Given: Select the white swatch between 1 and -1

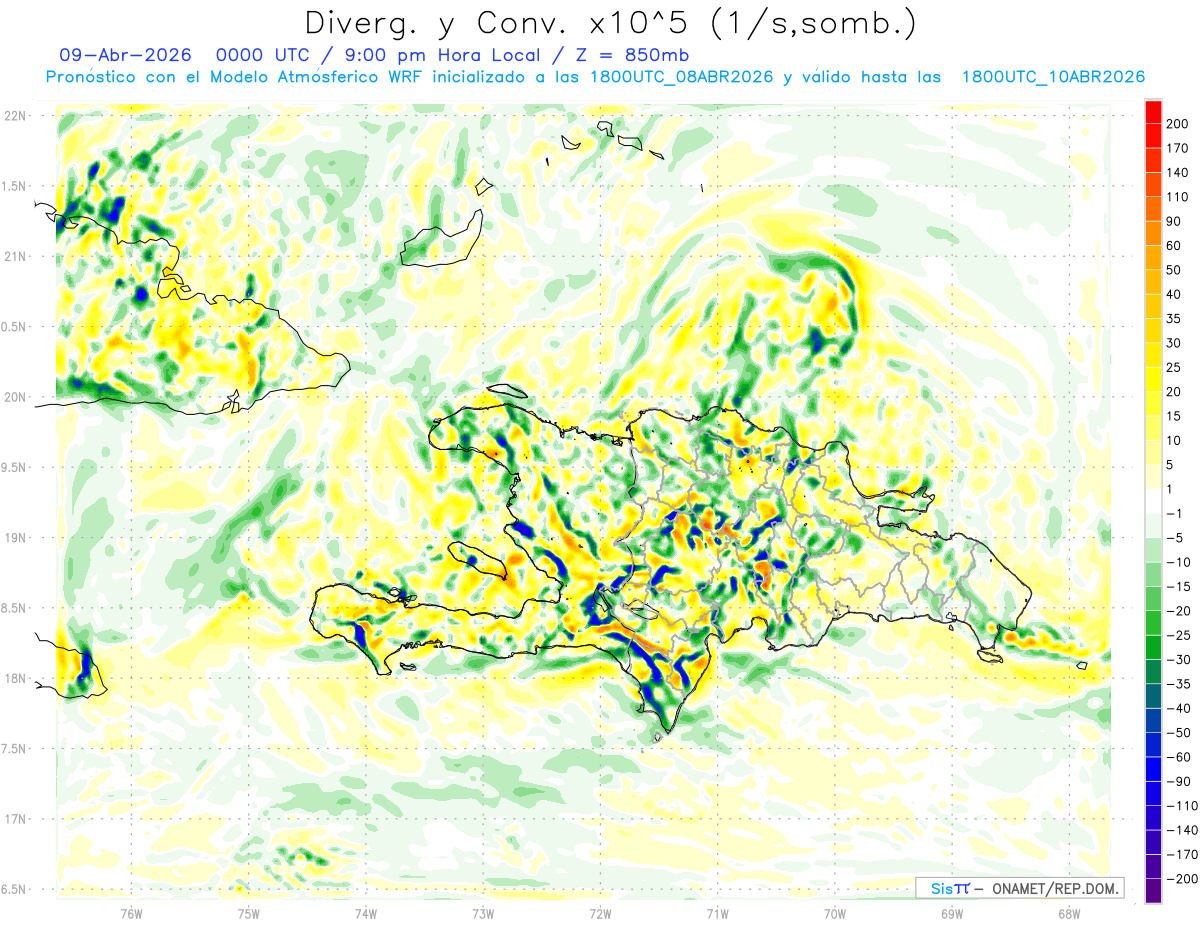Looking at the screenshot, I should click(x=1153, y=502).
